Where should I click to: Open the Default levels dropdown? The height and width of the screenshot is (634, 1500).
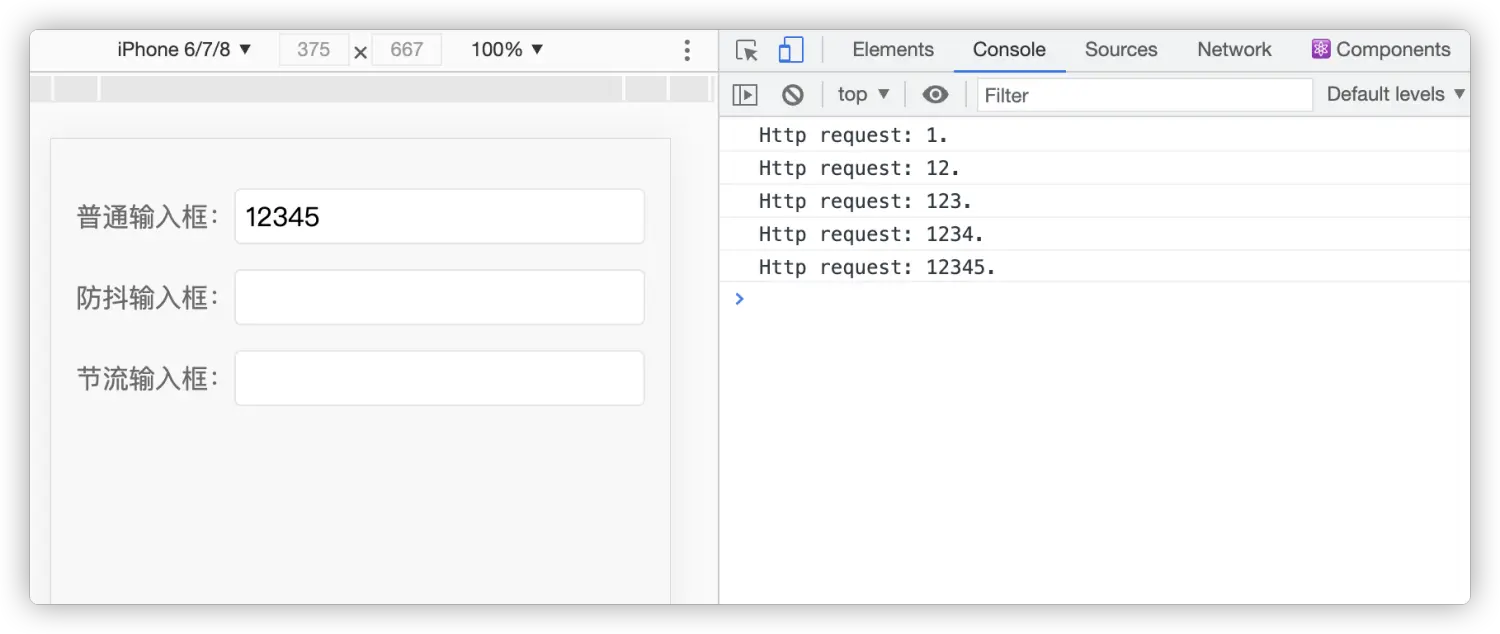click(1395, 95)
